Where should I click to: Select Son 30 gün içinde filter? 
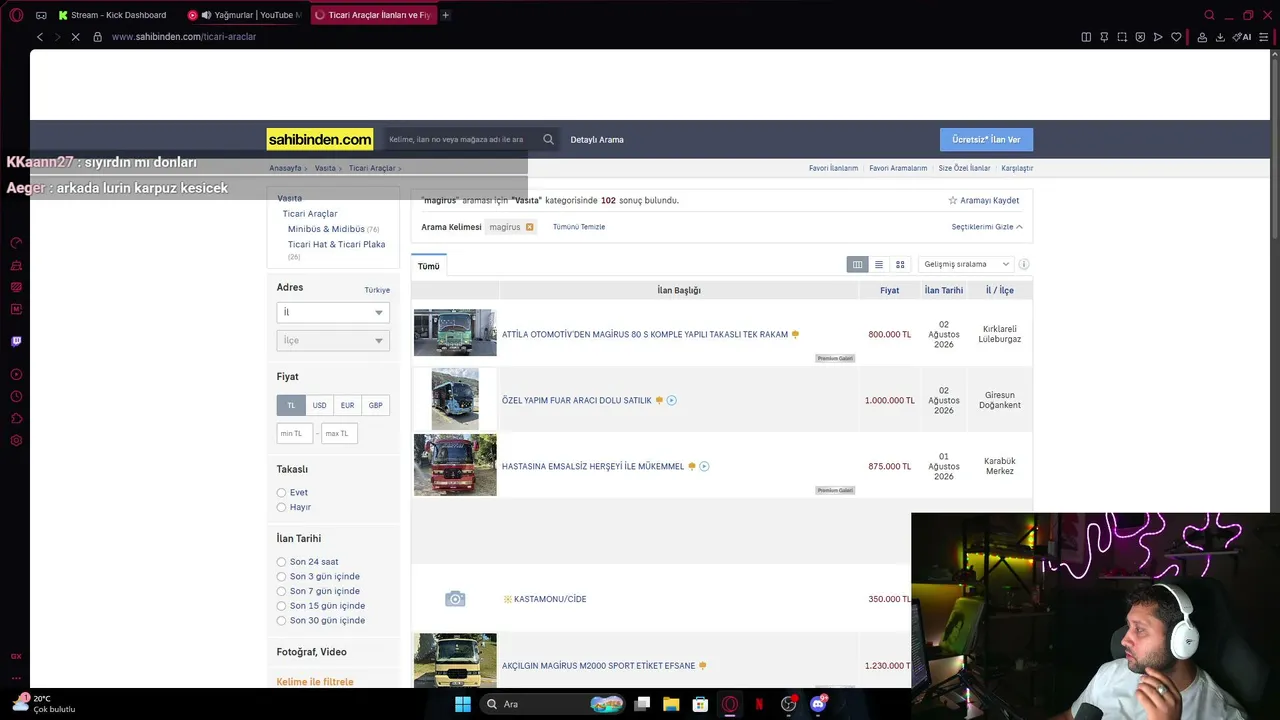point(281,620)
